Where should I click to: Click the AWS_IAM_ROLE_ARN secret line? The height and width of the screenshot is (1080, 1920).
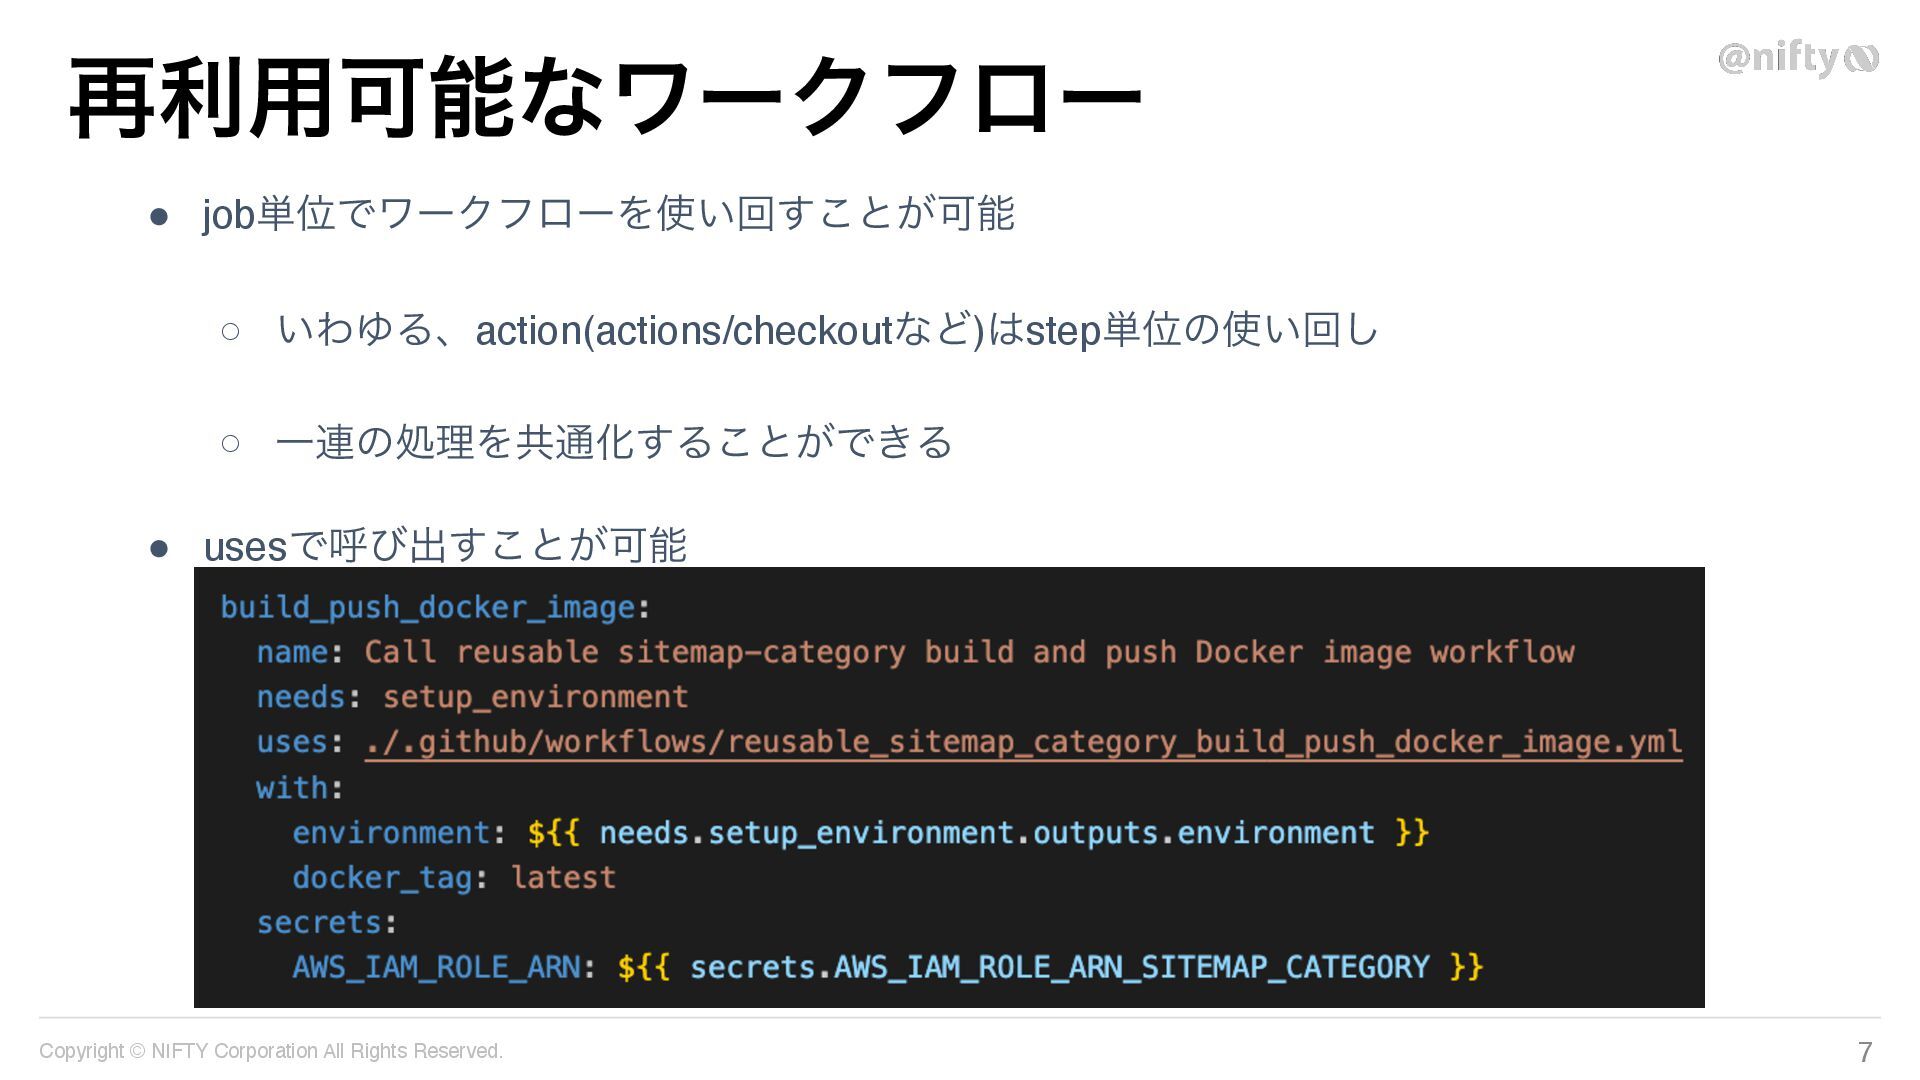888,967
